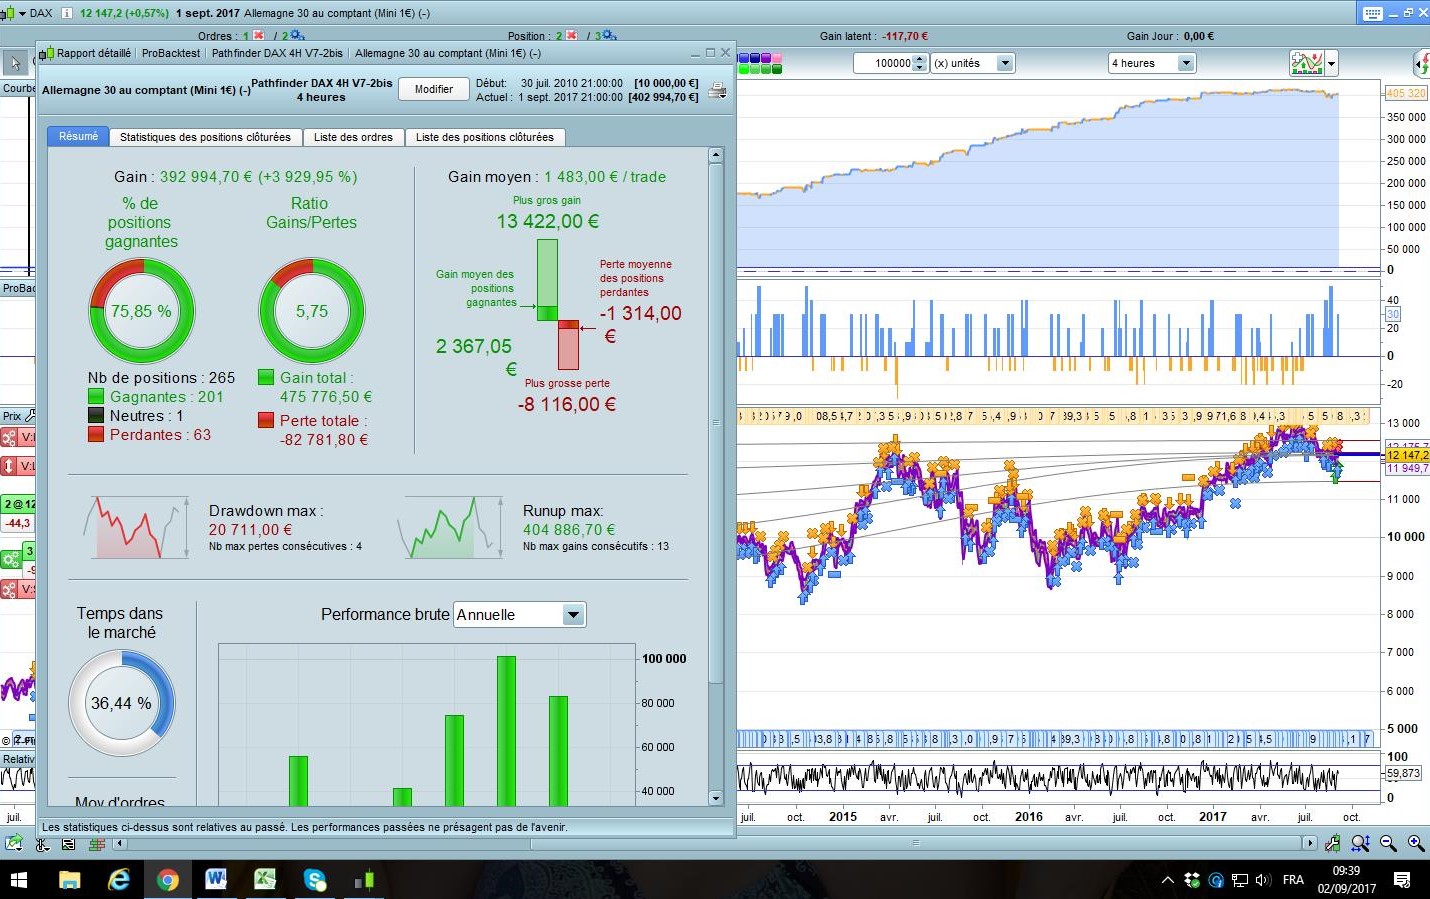Open Liste des positions clôturées tab
The image size is (1430, 899).
(x=485, y=137)
